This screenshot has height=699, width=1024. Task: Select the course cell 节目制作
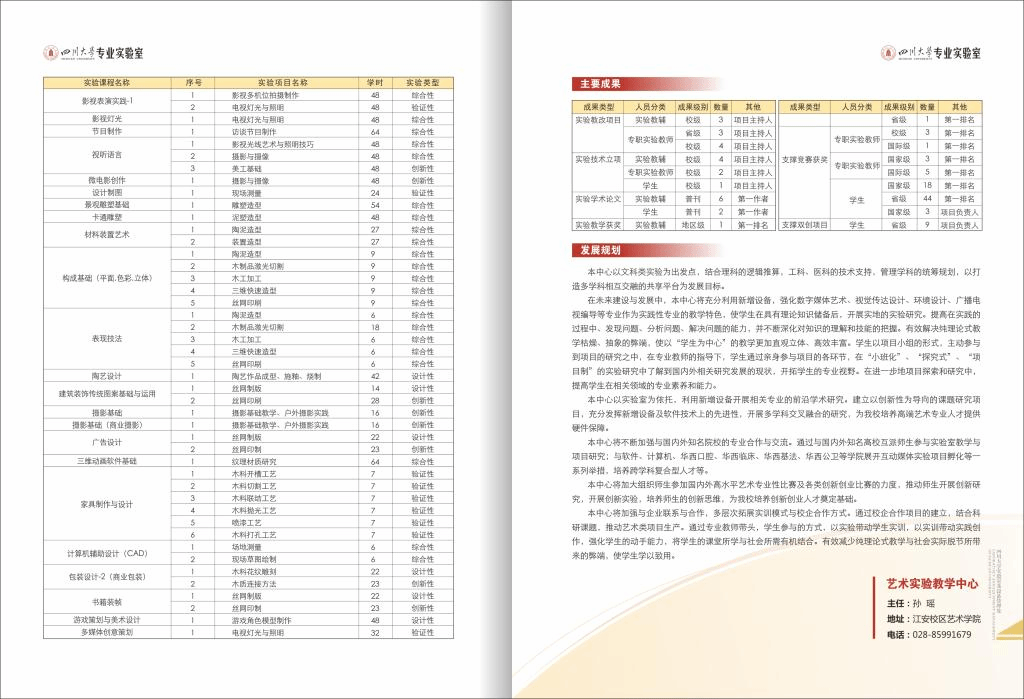[x=107, y=131]
